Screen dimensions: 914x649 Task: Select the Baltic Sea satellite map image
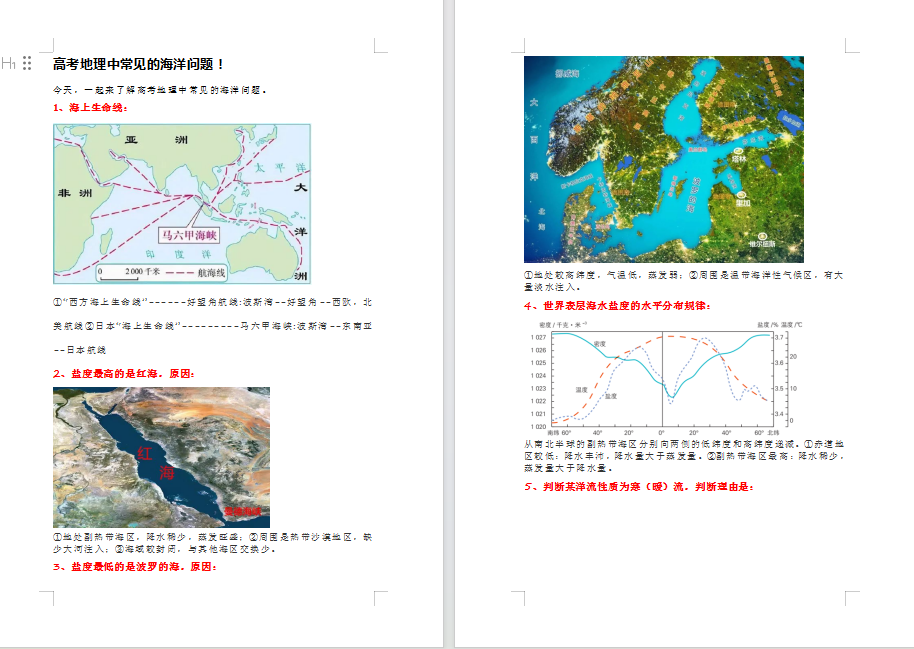[x=664, y=159]
